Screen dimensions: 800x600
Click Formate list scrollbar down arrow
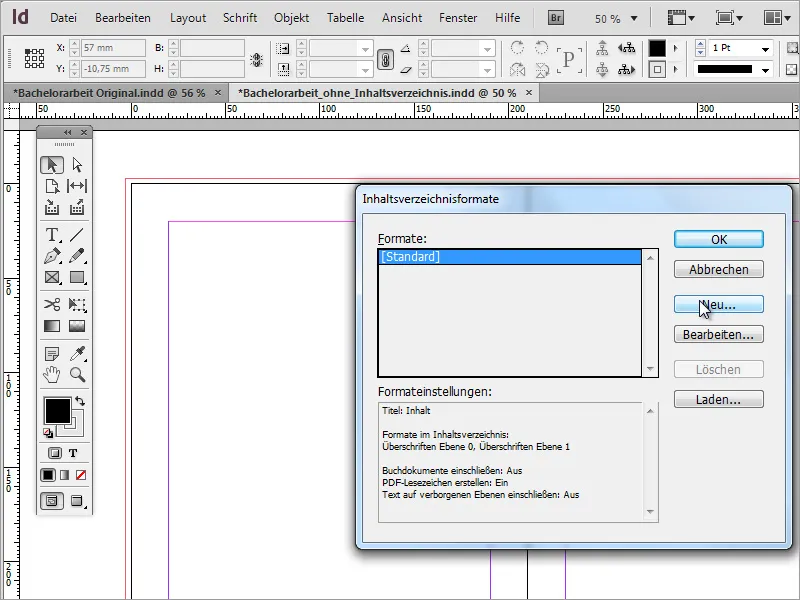650,368
